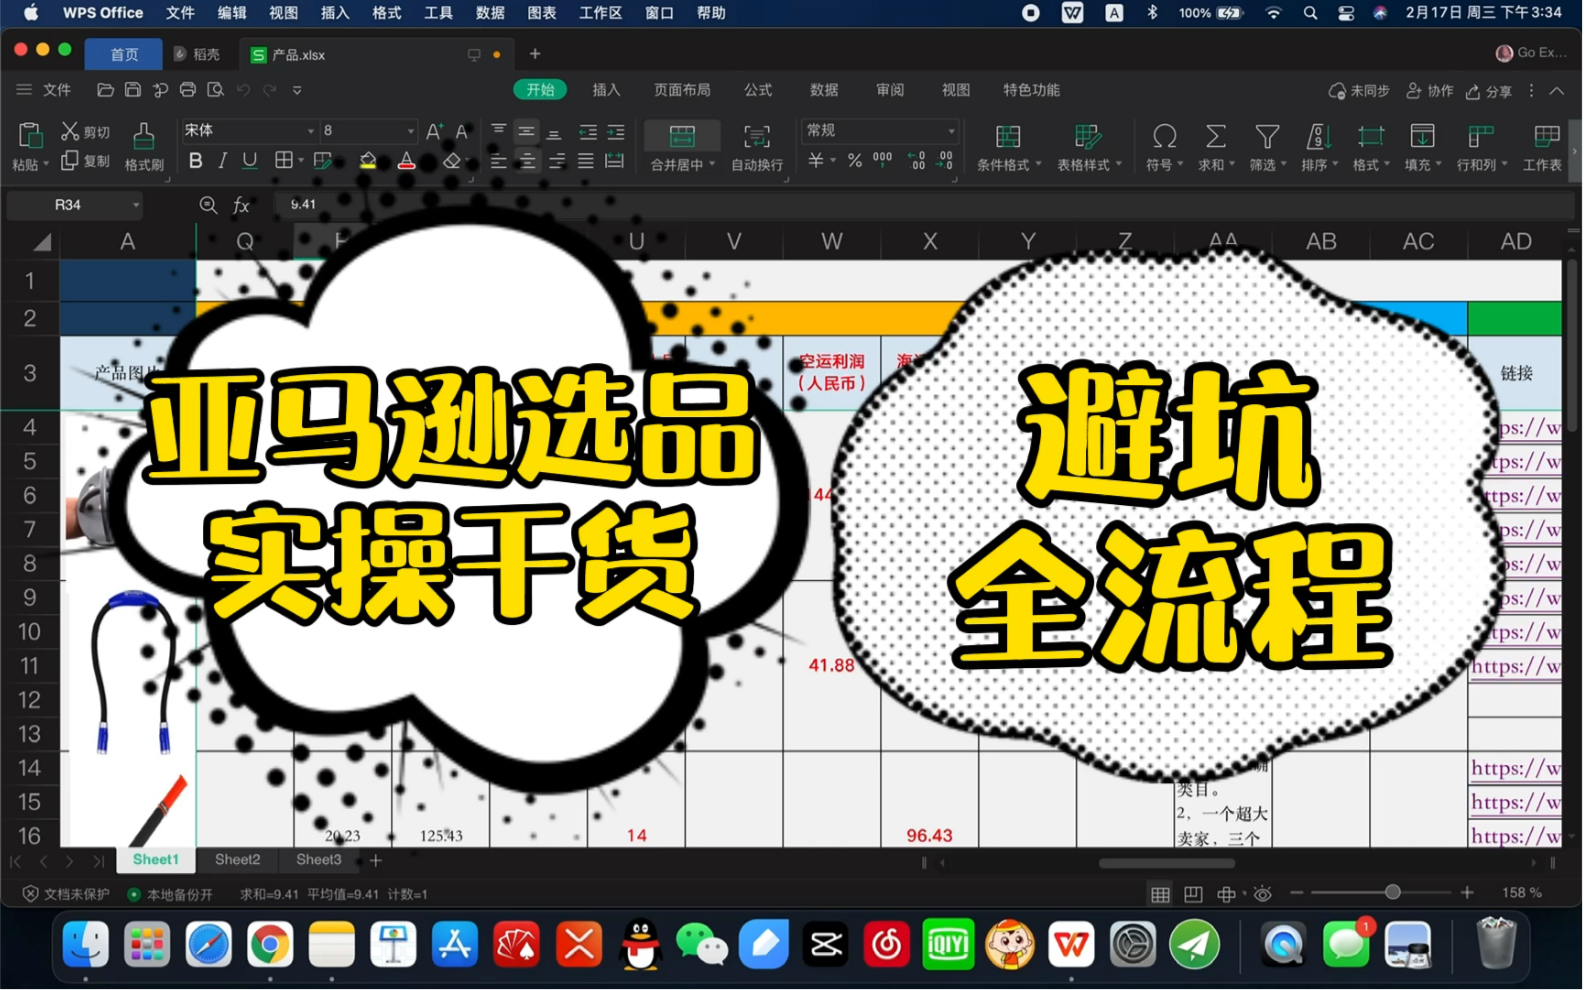Cut selection with 剪切

(x=86, y=131)
